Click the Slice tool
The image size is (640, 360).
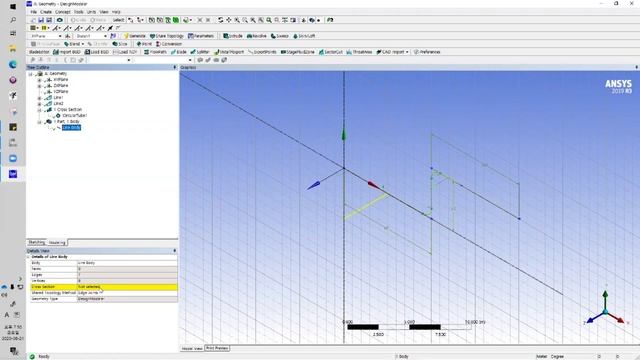click(x=120, y=44)
